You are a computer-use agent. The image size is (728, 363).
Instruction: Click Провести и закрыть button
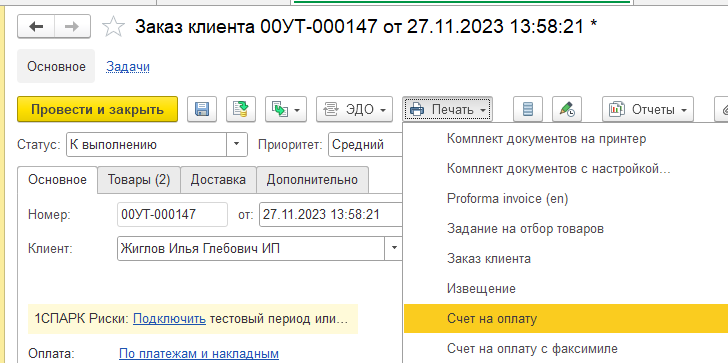tap(98, 110)
